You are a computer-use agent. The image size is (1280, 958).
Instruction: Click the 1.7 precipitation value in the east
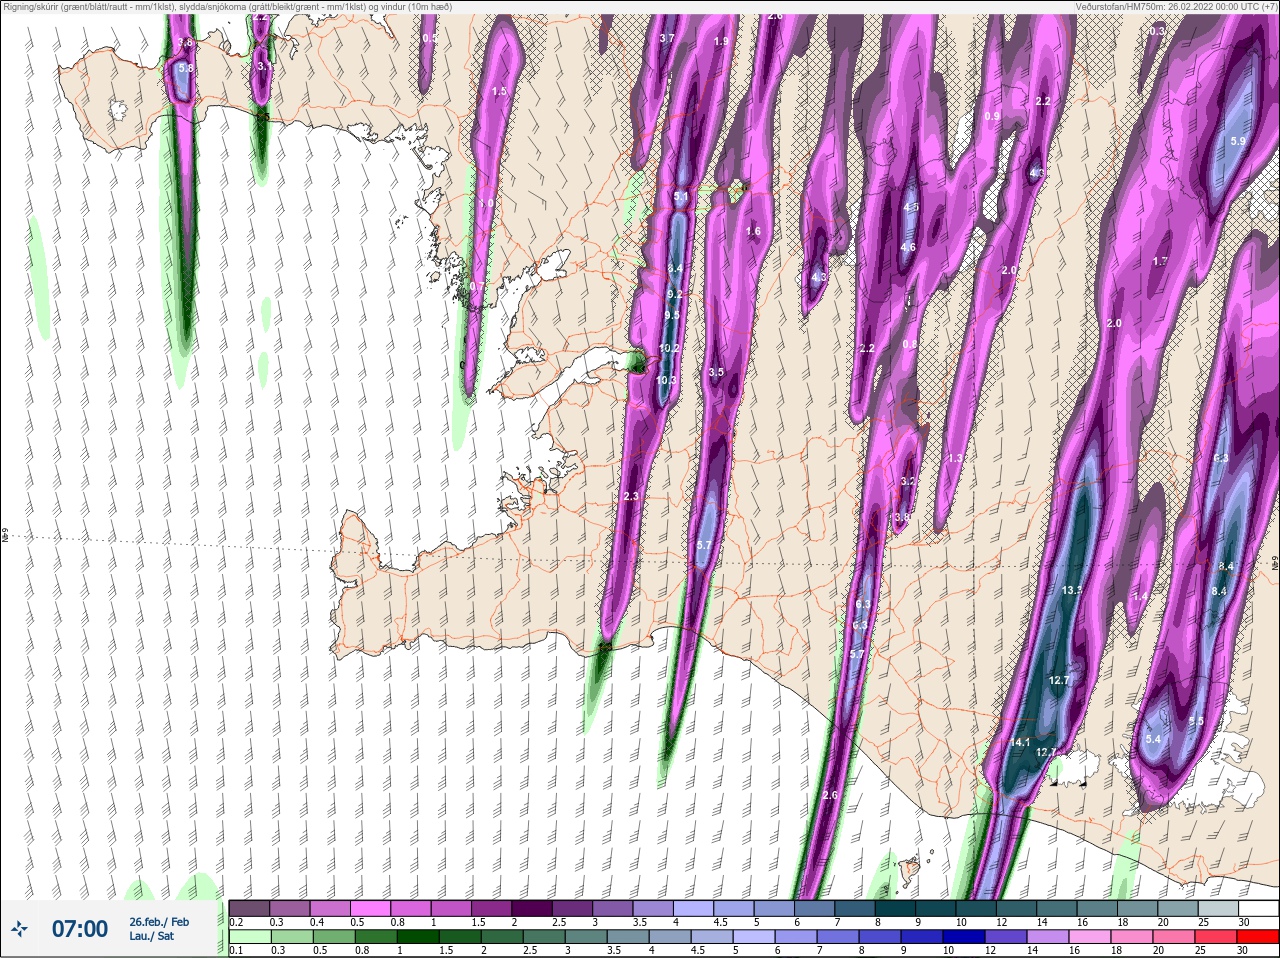(1160, 262)
